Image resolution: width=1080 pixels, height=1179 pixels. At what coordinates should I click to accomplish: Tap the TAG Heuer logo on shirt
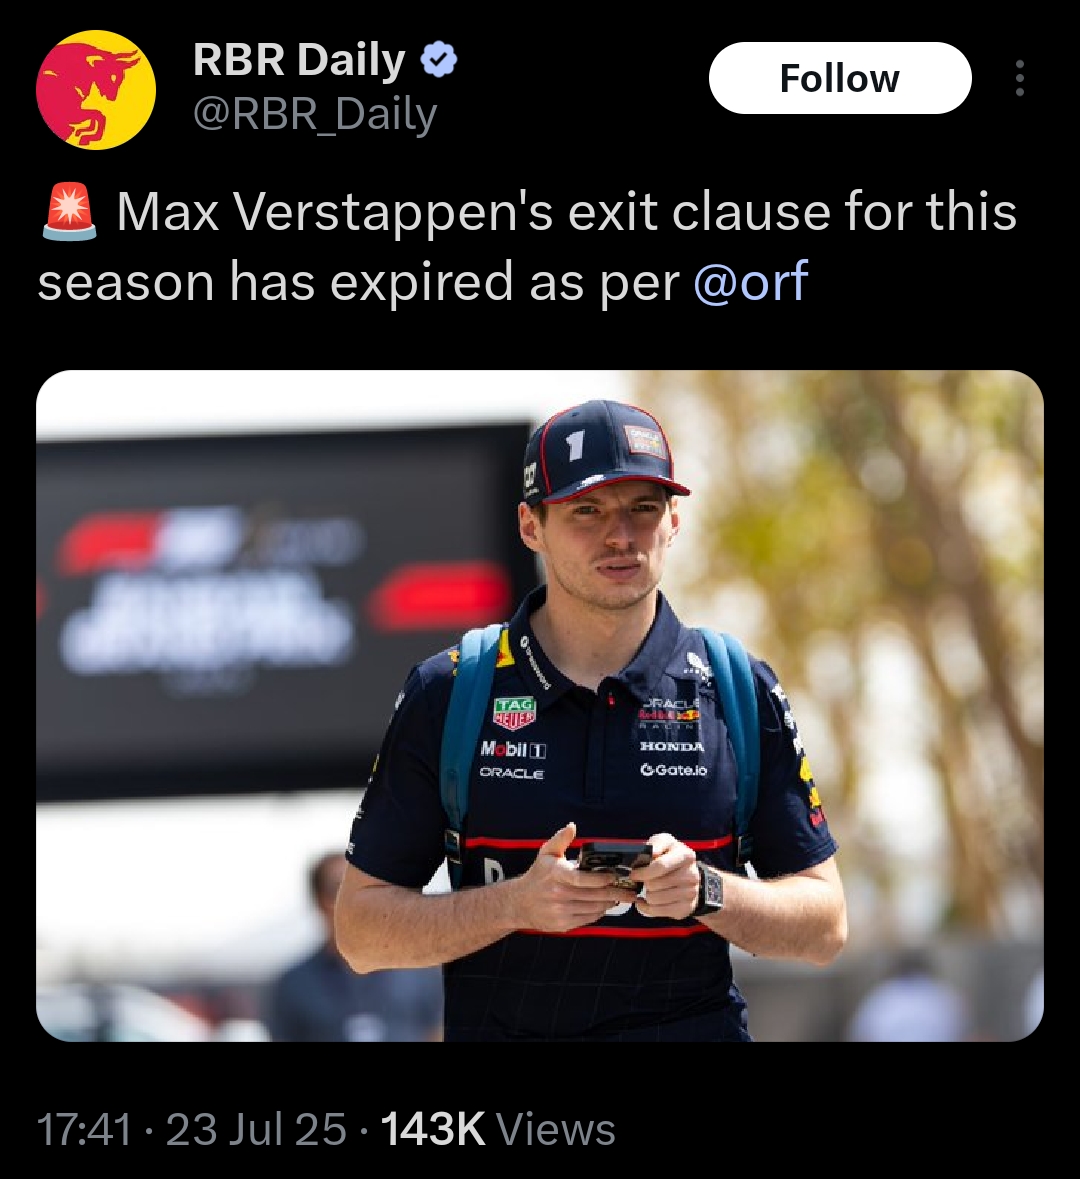(x=515, y=713)
